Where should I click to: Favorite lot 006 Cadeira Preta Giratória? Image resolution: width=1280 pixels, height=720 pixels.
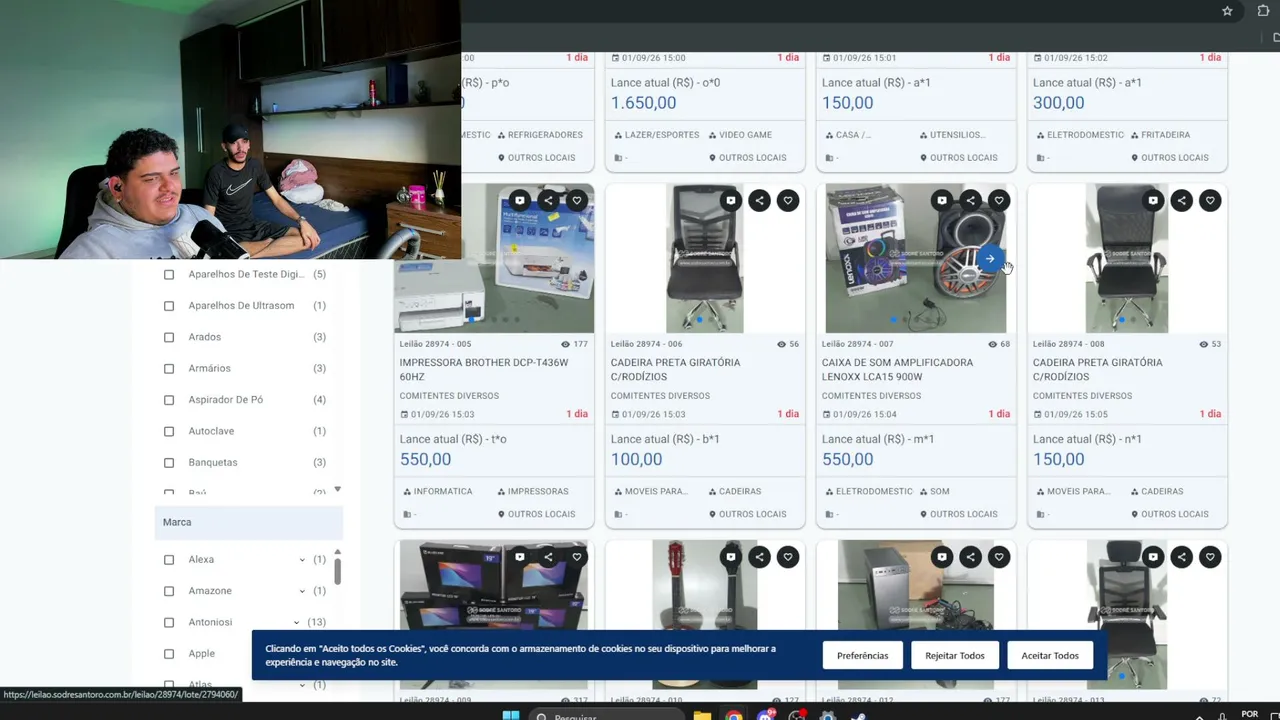click(x=788, y=201)
